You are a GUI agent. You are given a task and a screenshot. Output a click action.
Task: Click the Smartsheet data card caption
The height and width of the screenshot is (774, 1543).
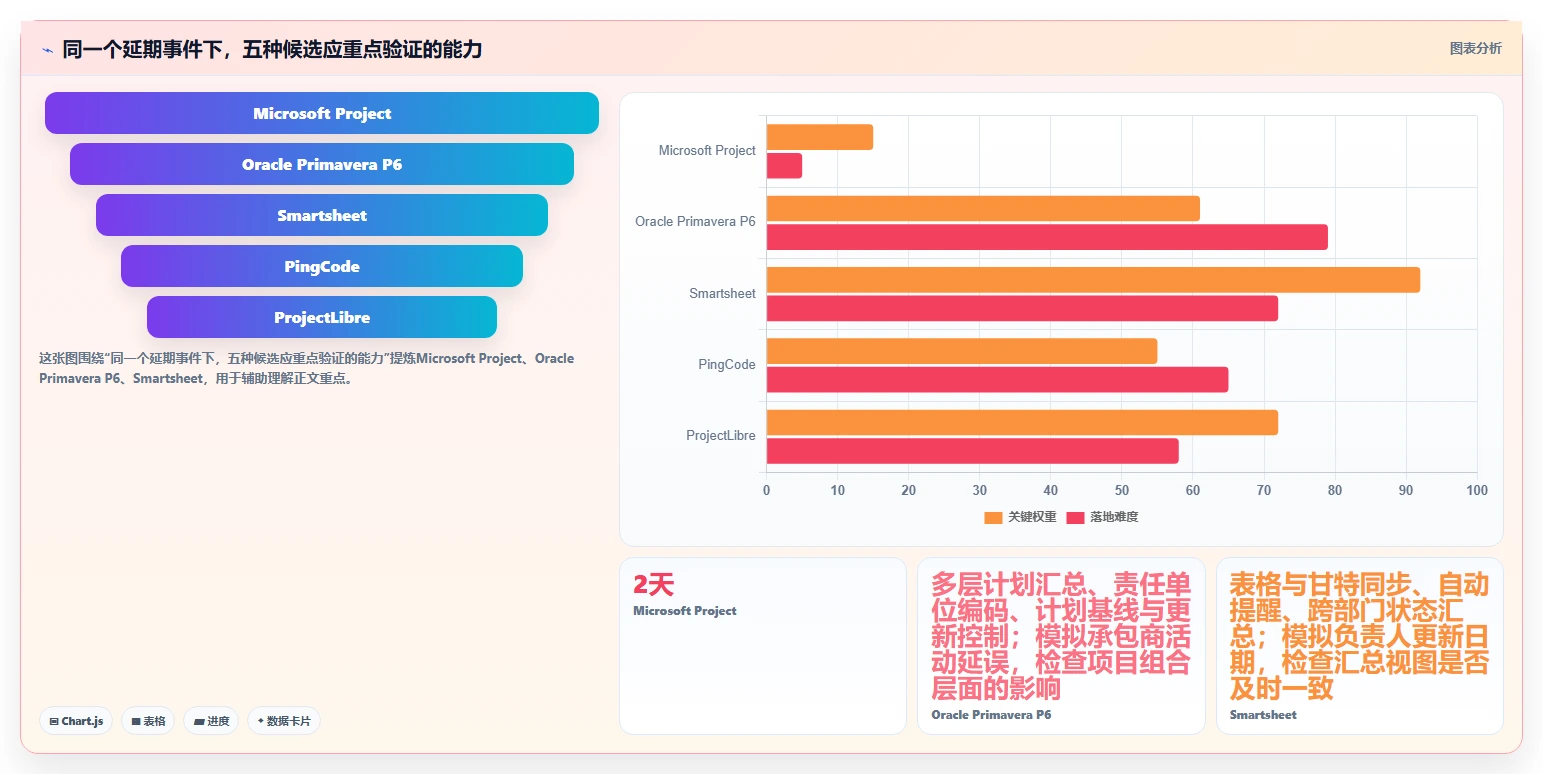pyautogui.click(x=1263, y=715)
